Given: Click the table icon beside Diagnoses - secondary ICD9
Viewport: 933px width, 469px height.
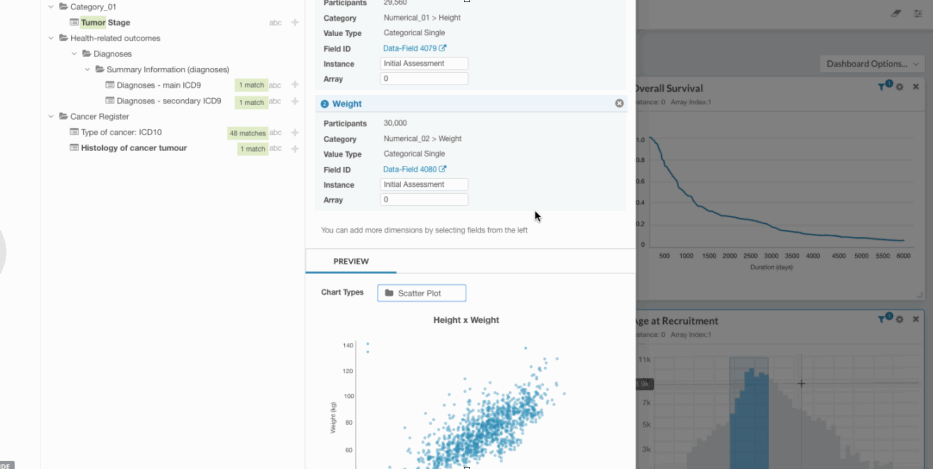Looking at the screenshot, I should tap(109, 101).
